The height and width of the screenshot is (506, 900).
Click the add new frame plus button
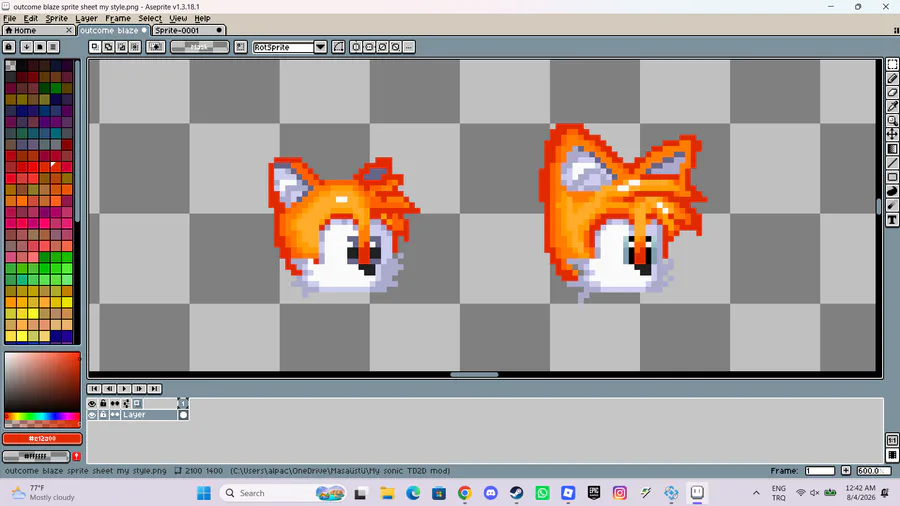[x=845, y=470]
